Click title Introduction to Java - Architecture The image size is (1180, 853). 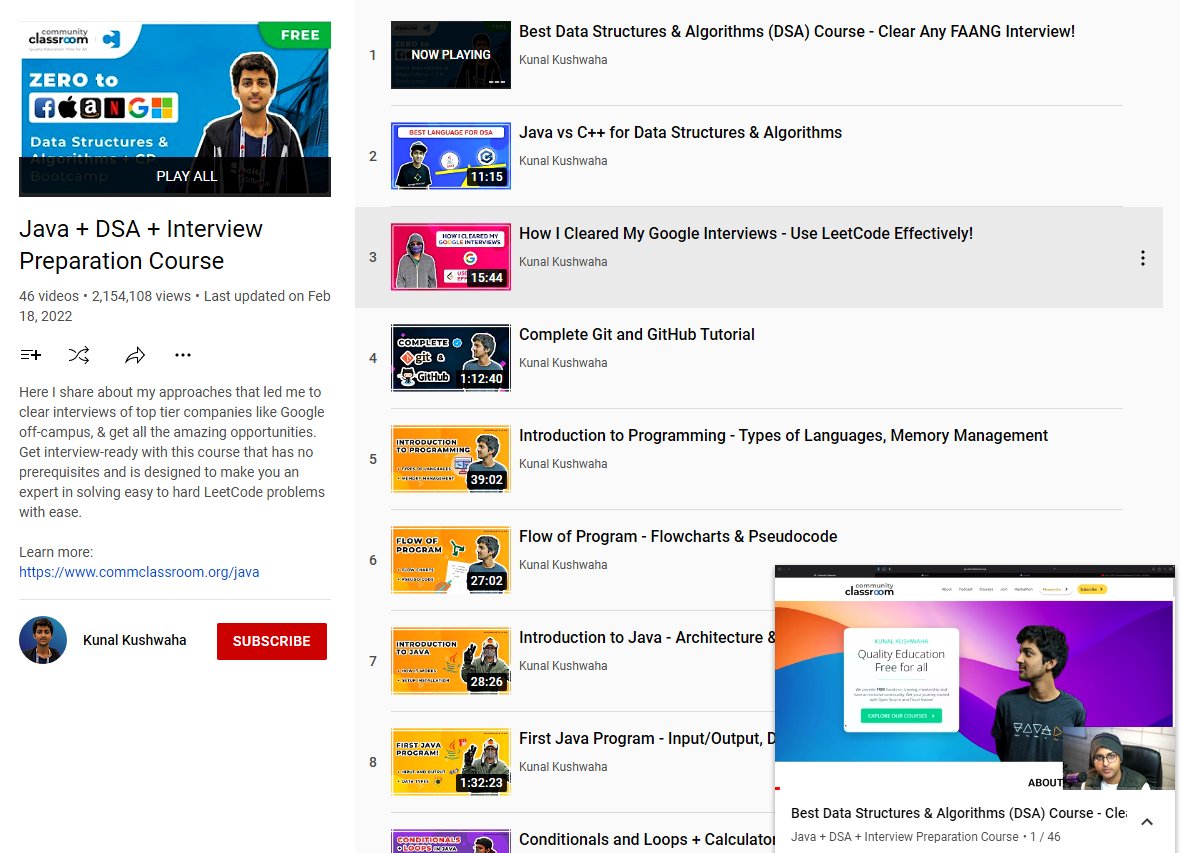tap(647, 637)
